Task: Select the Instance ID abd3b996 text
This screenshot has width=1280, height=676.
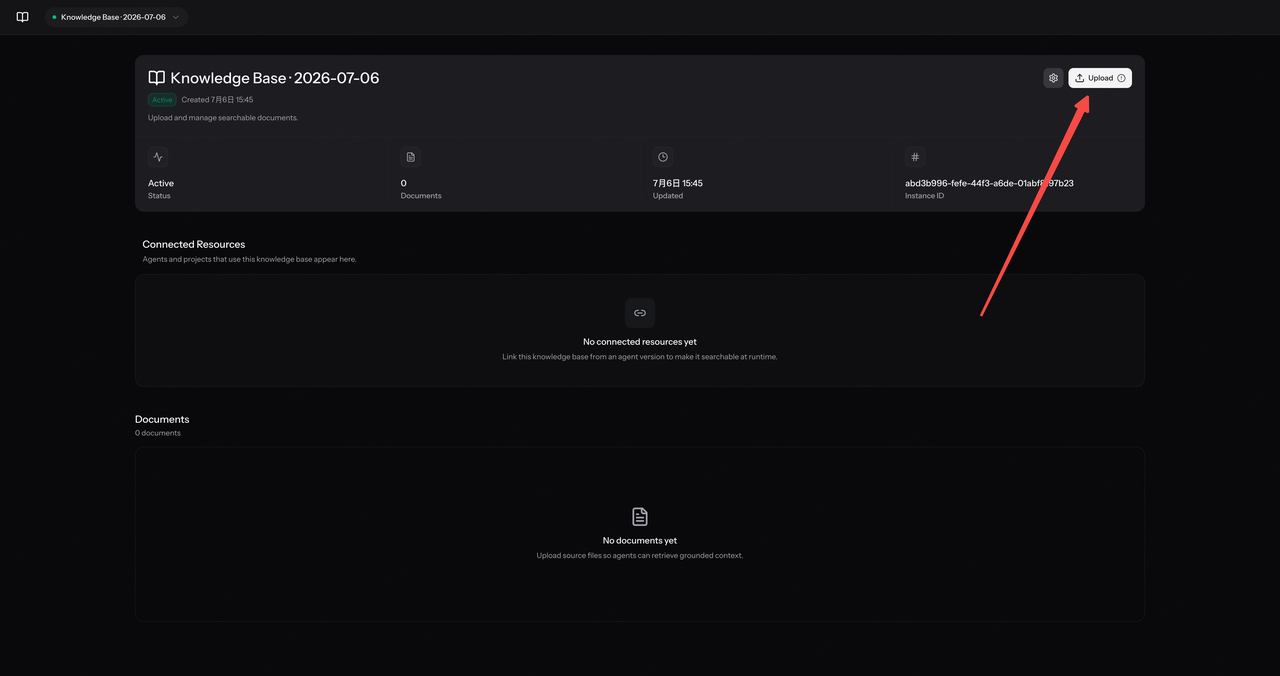Action: pyautogui.click(x=989, y=183)
